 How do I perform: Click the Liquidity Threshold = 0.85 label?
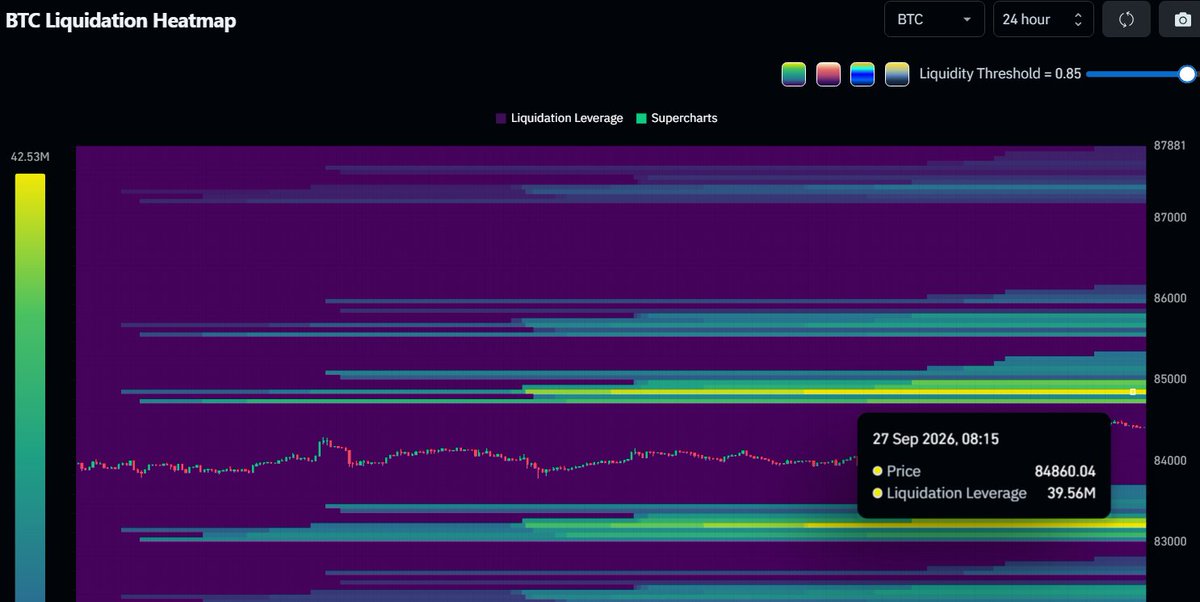tap(1000, 74)
